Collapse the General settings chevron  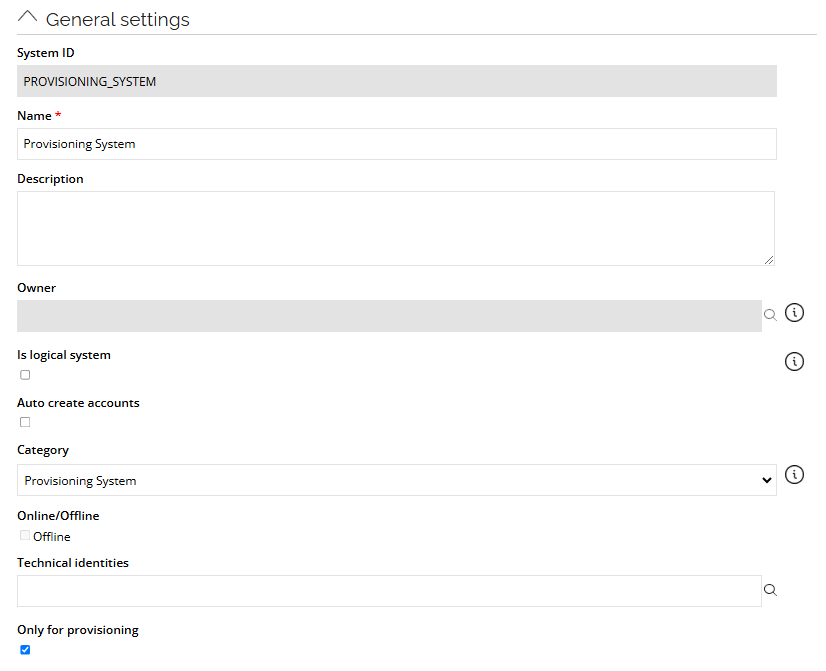(x=27, y=17)
